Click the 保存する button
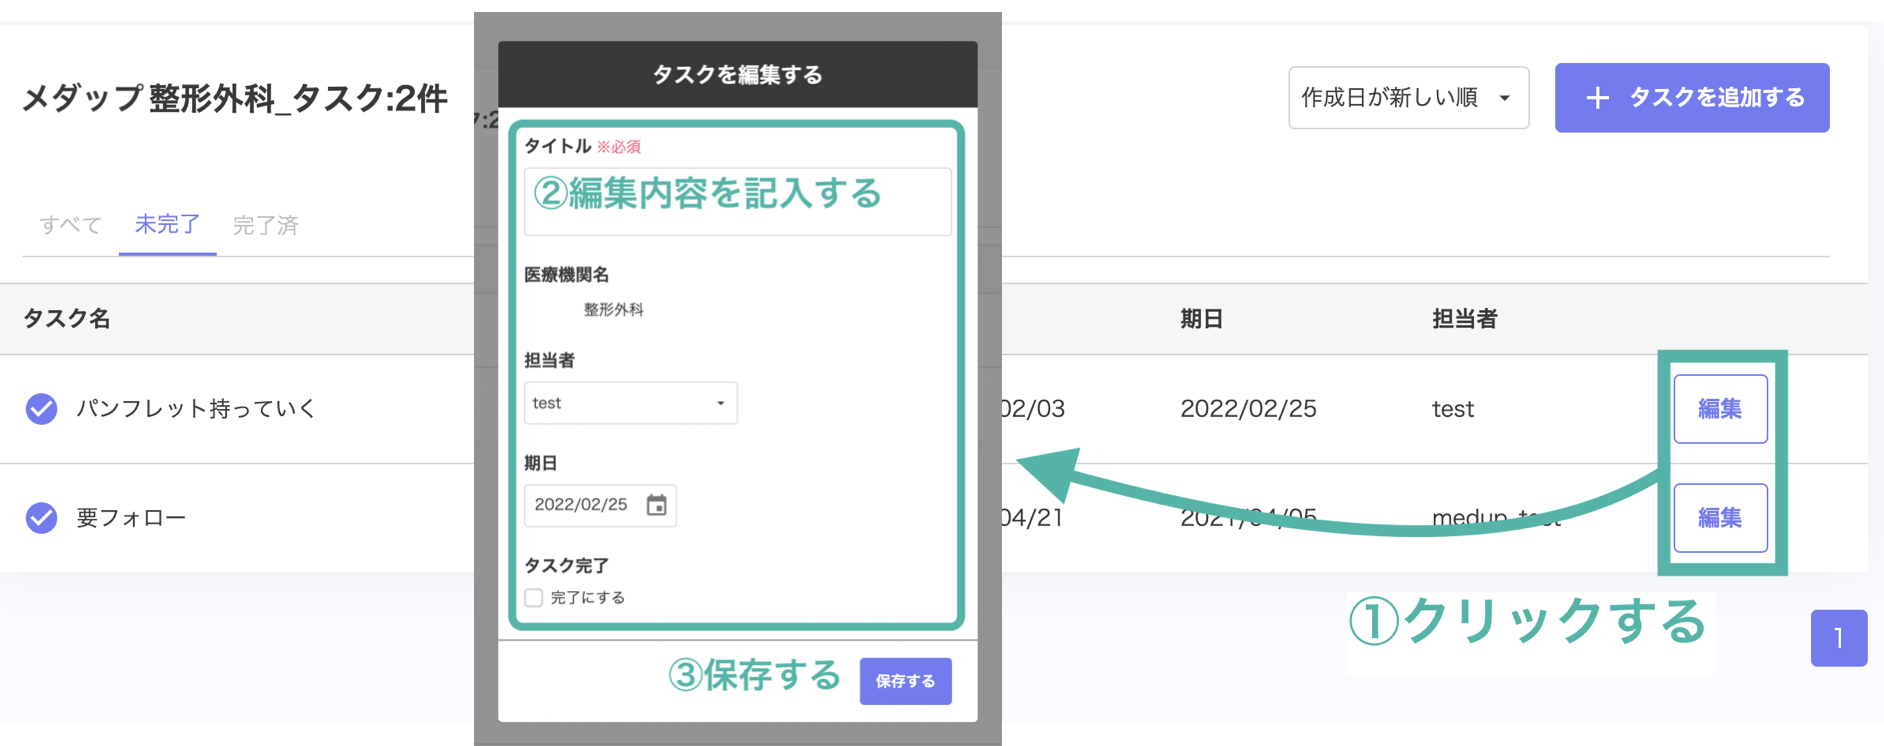This screenshot has width=1884, height=746. [x=905, y=681]
